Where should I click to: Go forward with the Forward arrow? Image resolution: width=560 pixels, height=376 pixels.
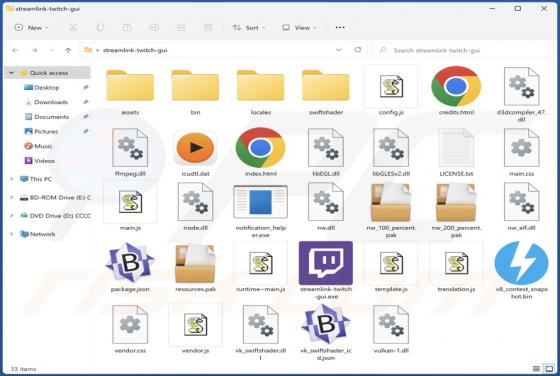coord(35,50)
